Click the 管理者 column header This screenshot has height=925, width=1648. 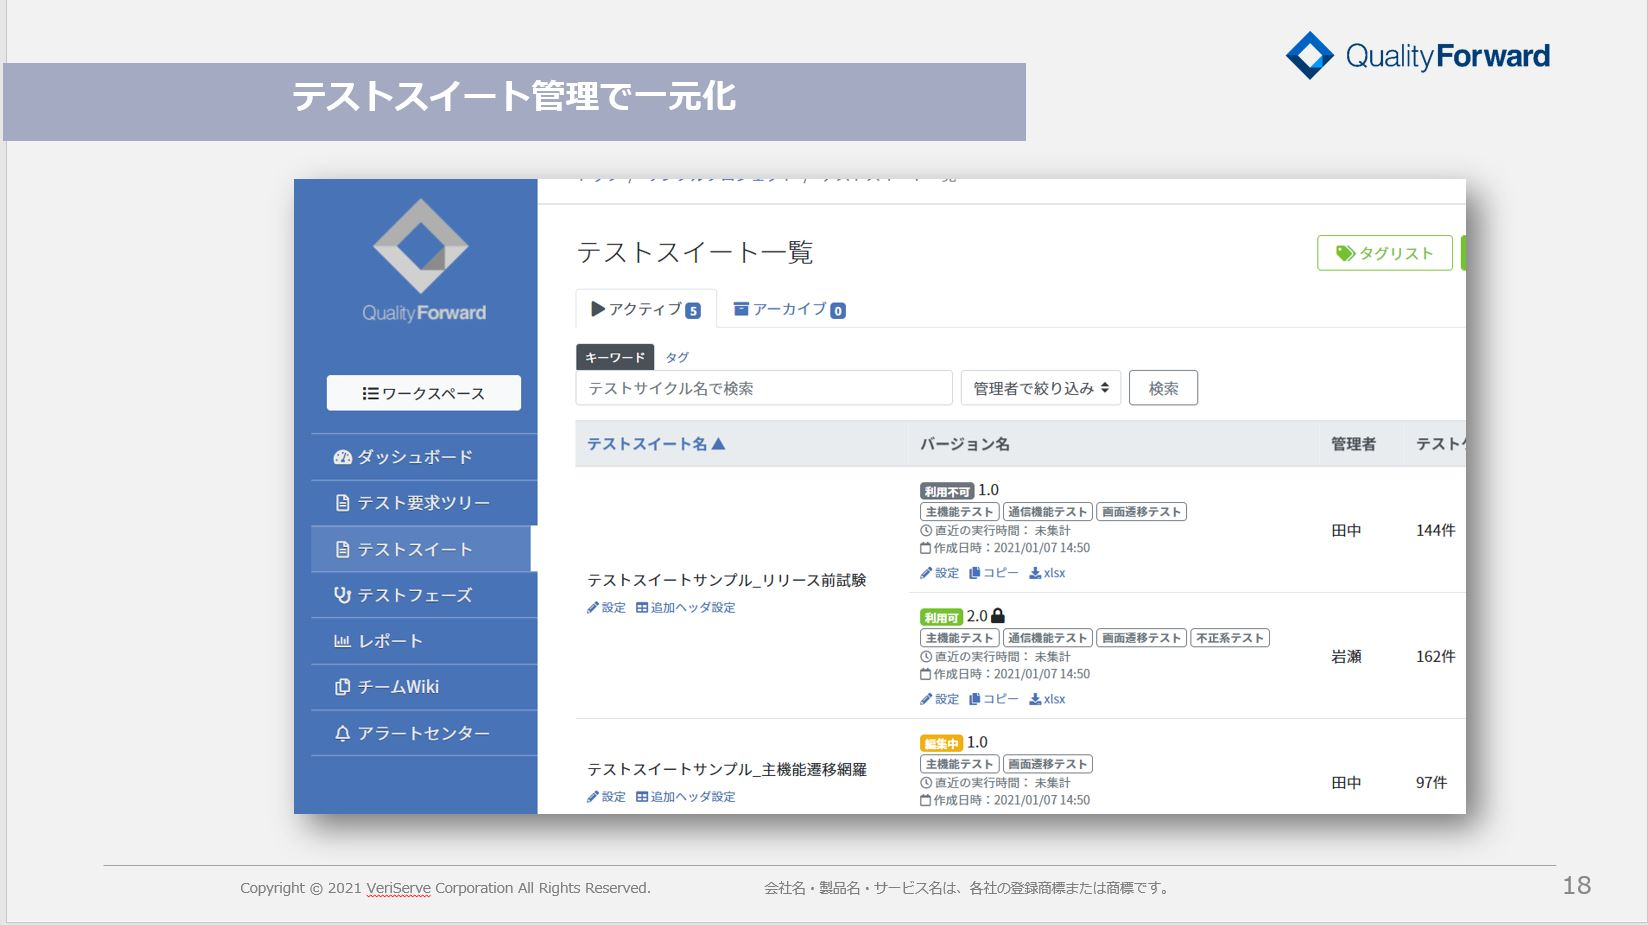pyautogui.click(x=1353, y=444)
